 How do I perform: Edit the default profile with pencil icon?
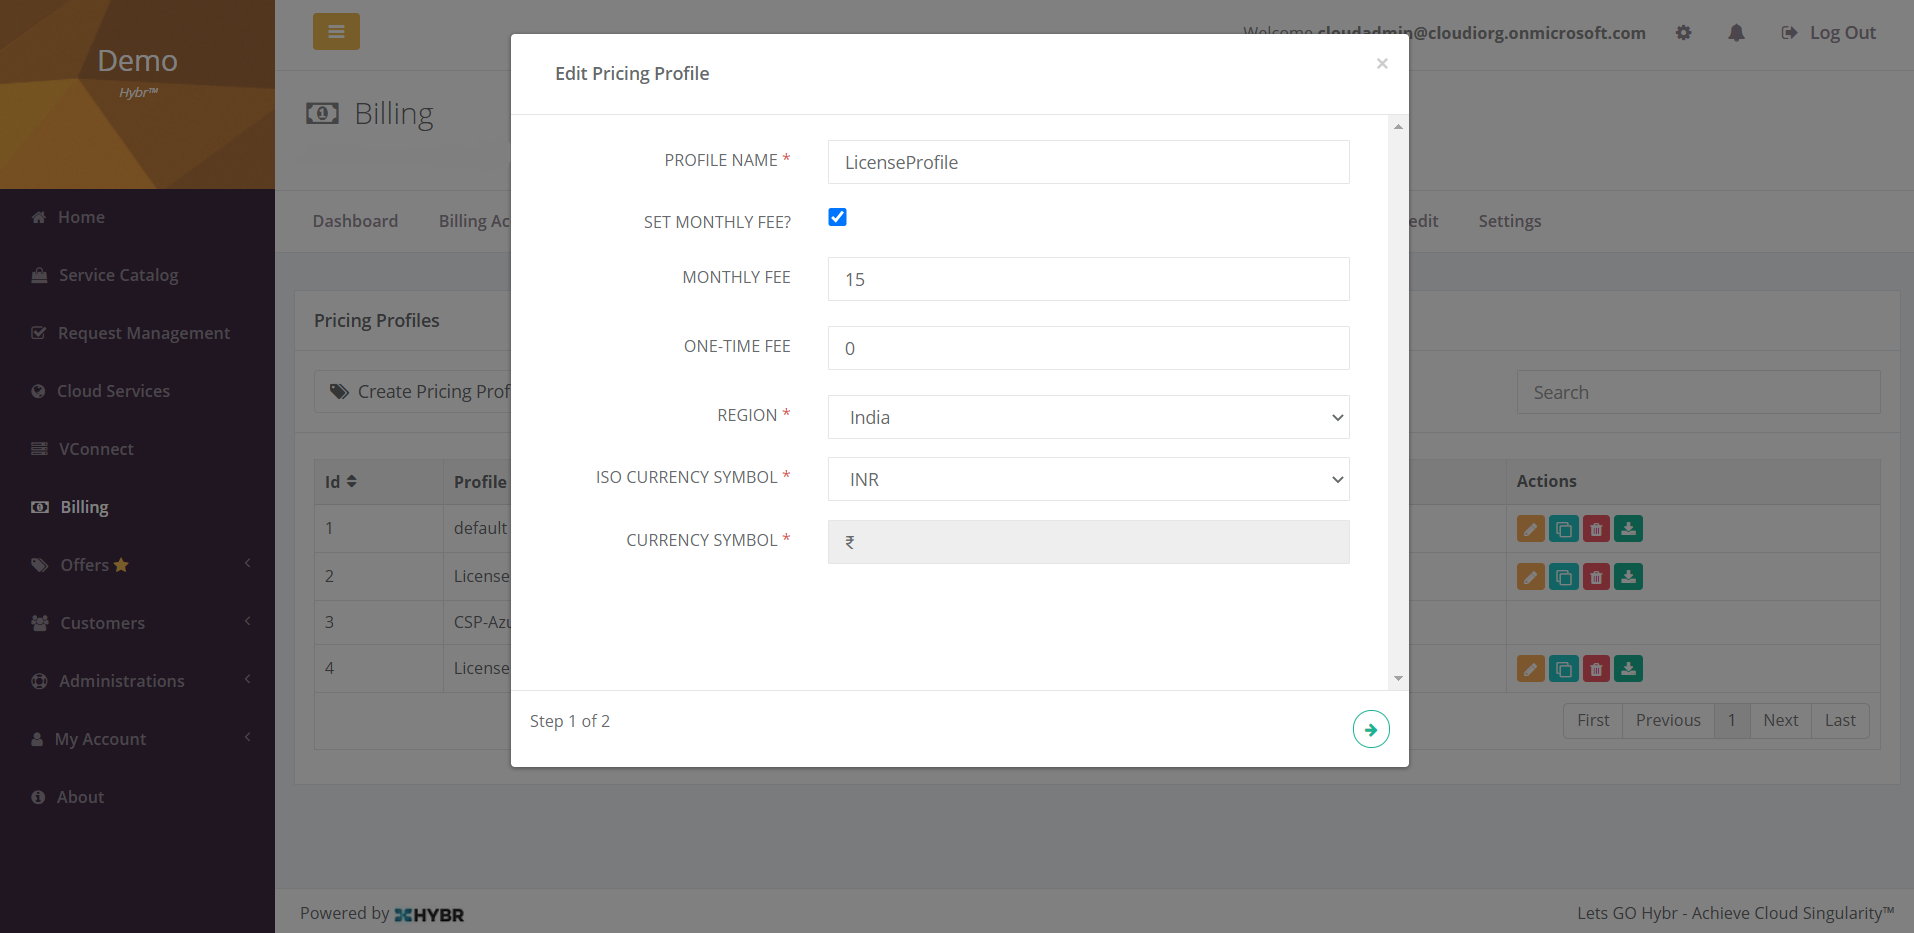pyautogui.click(x=1530, y=529)
